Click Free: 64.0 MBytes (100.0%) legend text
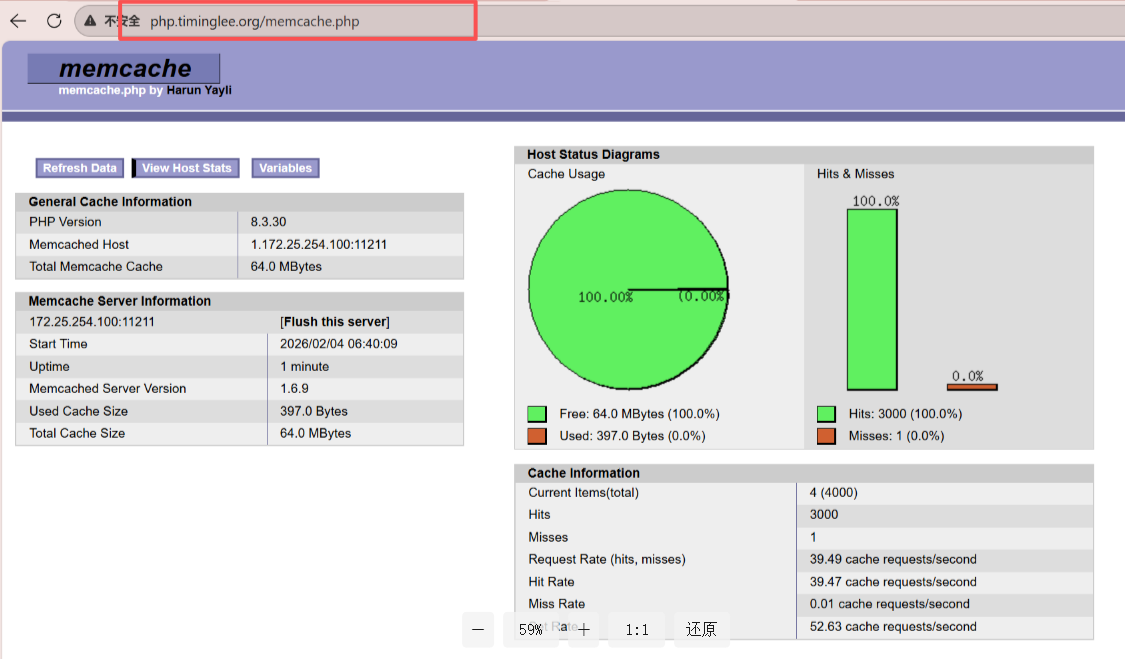This screenshot has width=1125, height=659. 639,413
